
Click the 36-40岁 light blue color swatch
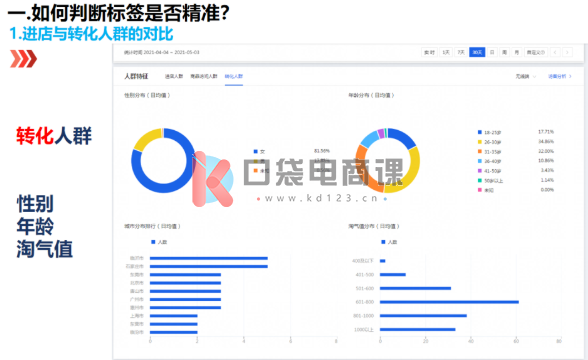pyautogui.click(x=480, y=161)
